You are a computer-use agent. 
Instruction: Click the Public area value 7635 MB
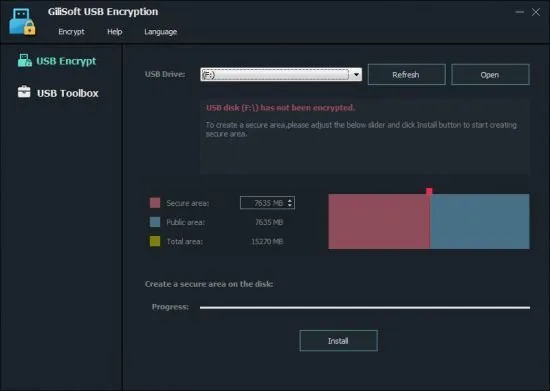[269, 222]
